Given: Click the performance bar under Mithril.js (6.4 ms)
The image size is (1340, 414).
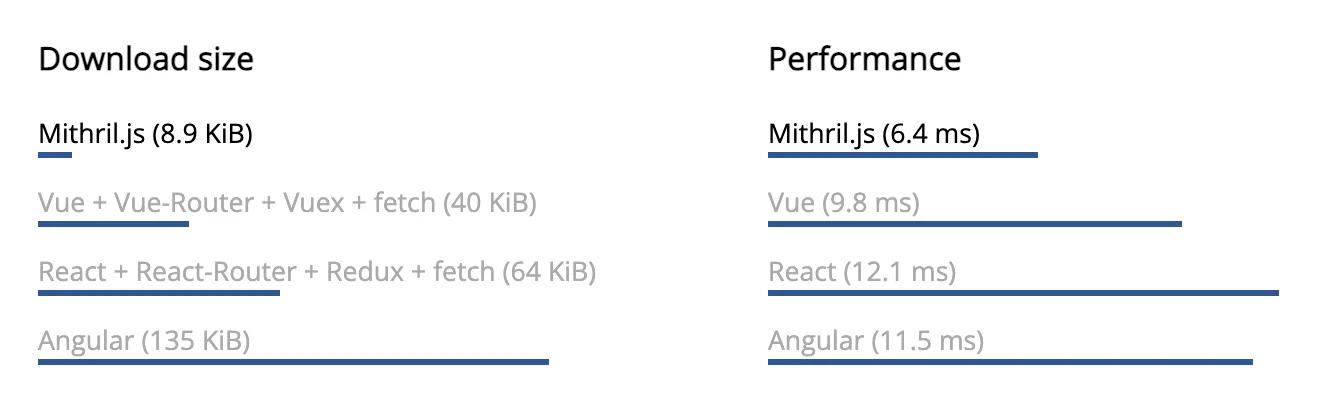Looking at the screenshot, I should coord(903,155).
